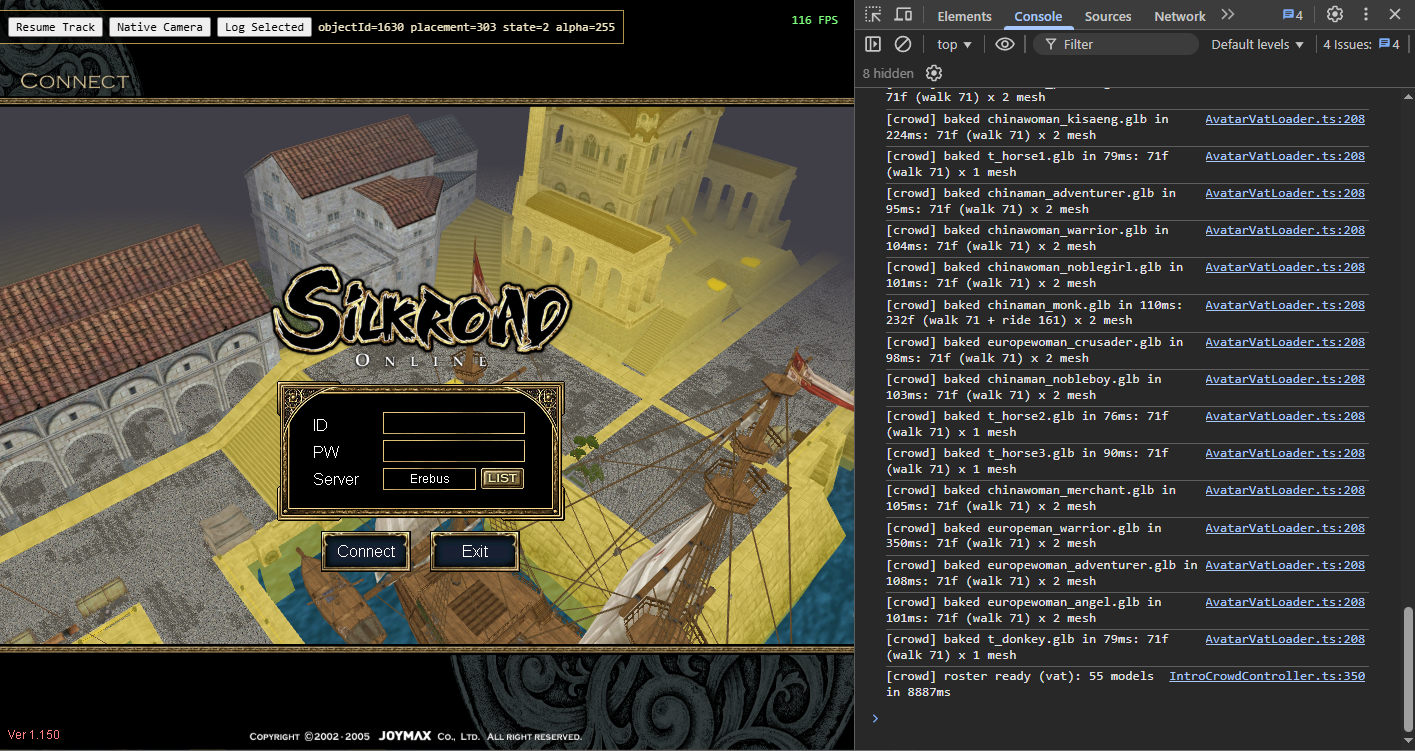1415x751 pixels.
Task: Open the Default levels dropdown
Action: coord(1257,44)
